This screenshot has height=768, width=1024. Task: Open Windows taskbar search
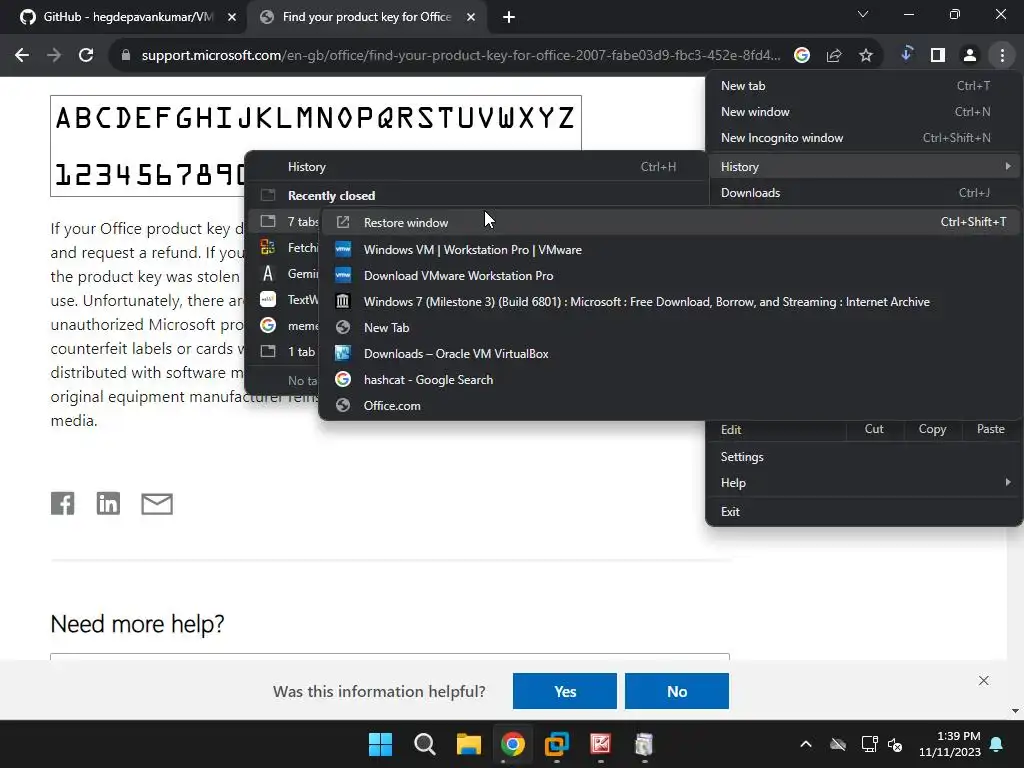tap(424, 744)
